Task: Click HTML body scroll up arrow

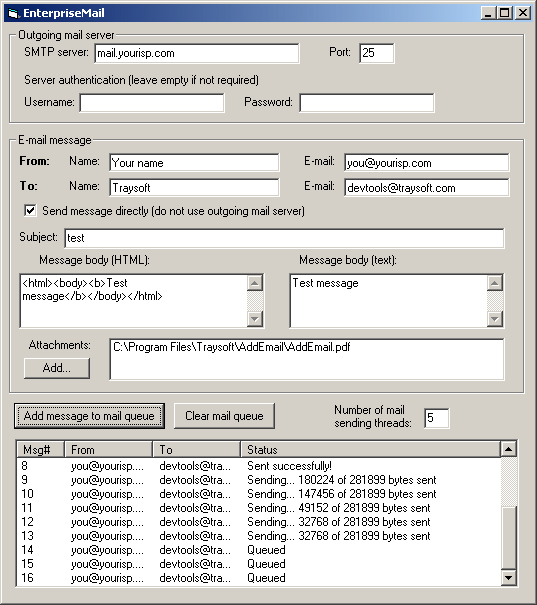Action: pos(255,283)
